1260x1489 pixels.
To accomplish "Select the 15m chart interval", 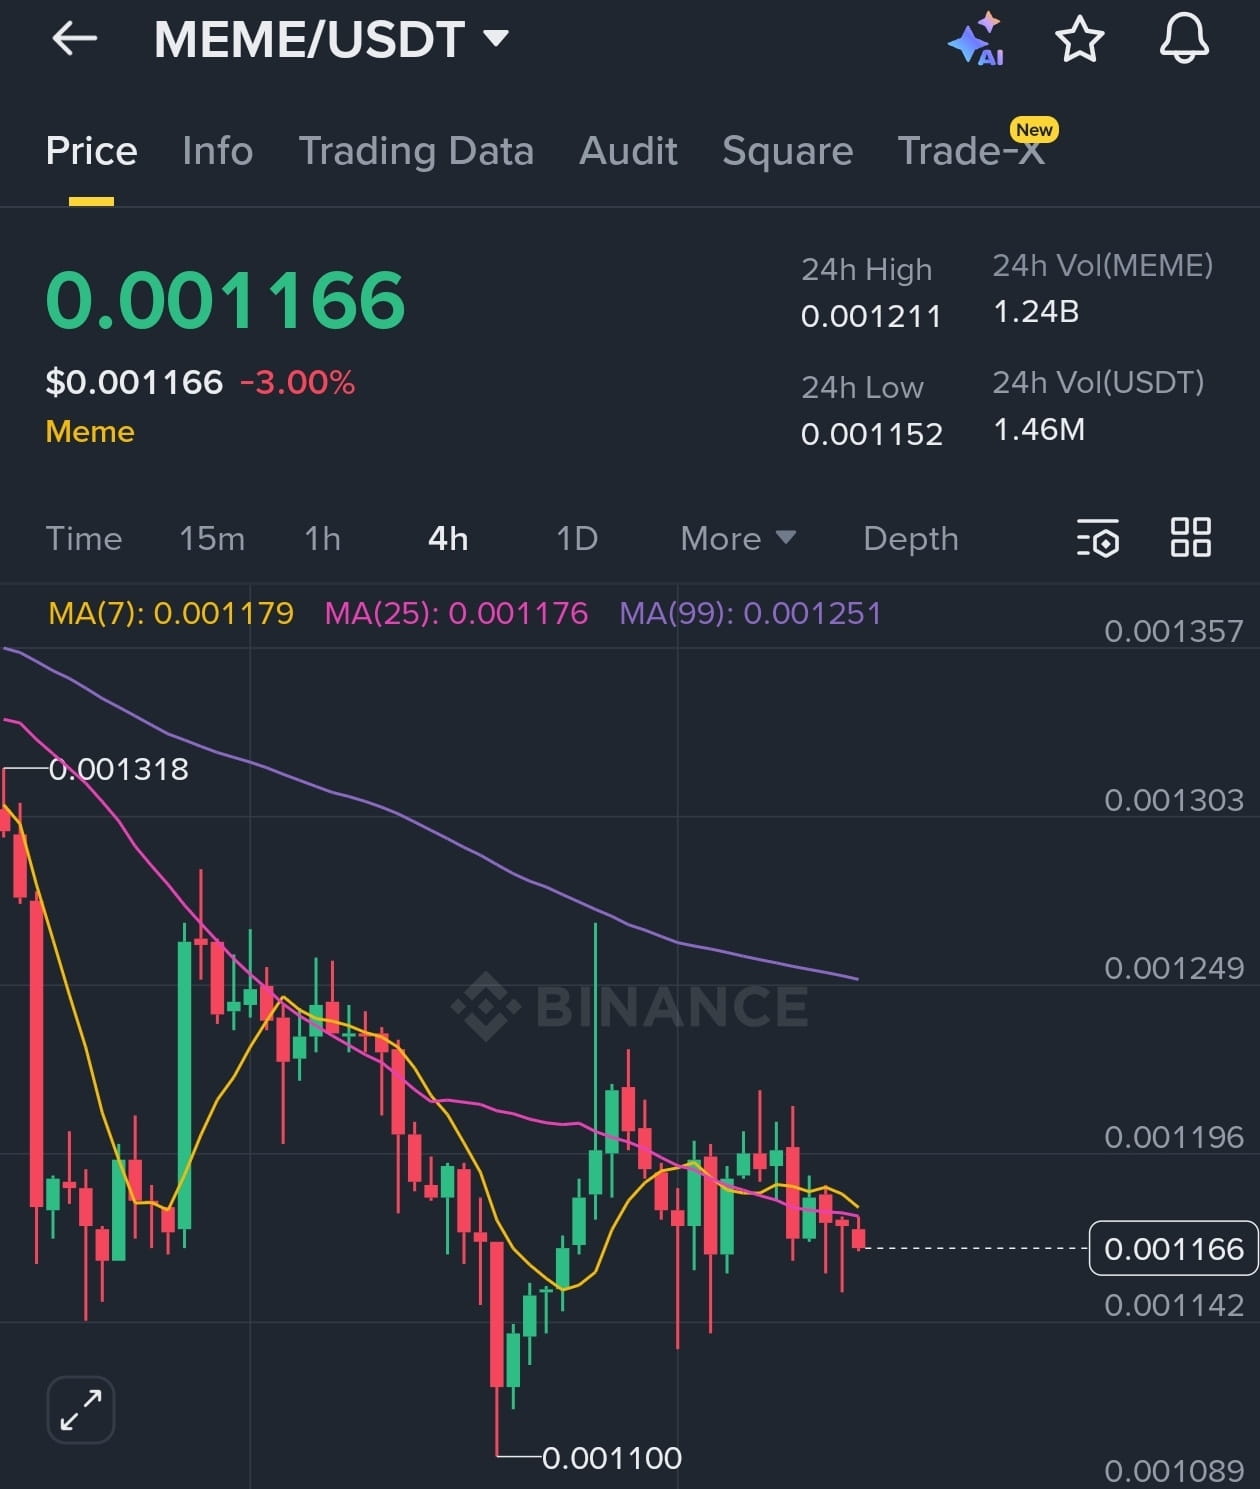I will 212,539.
